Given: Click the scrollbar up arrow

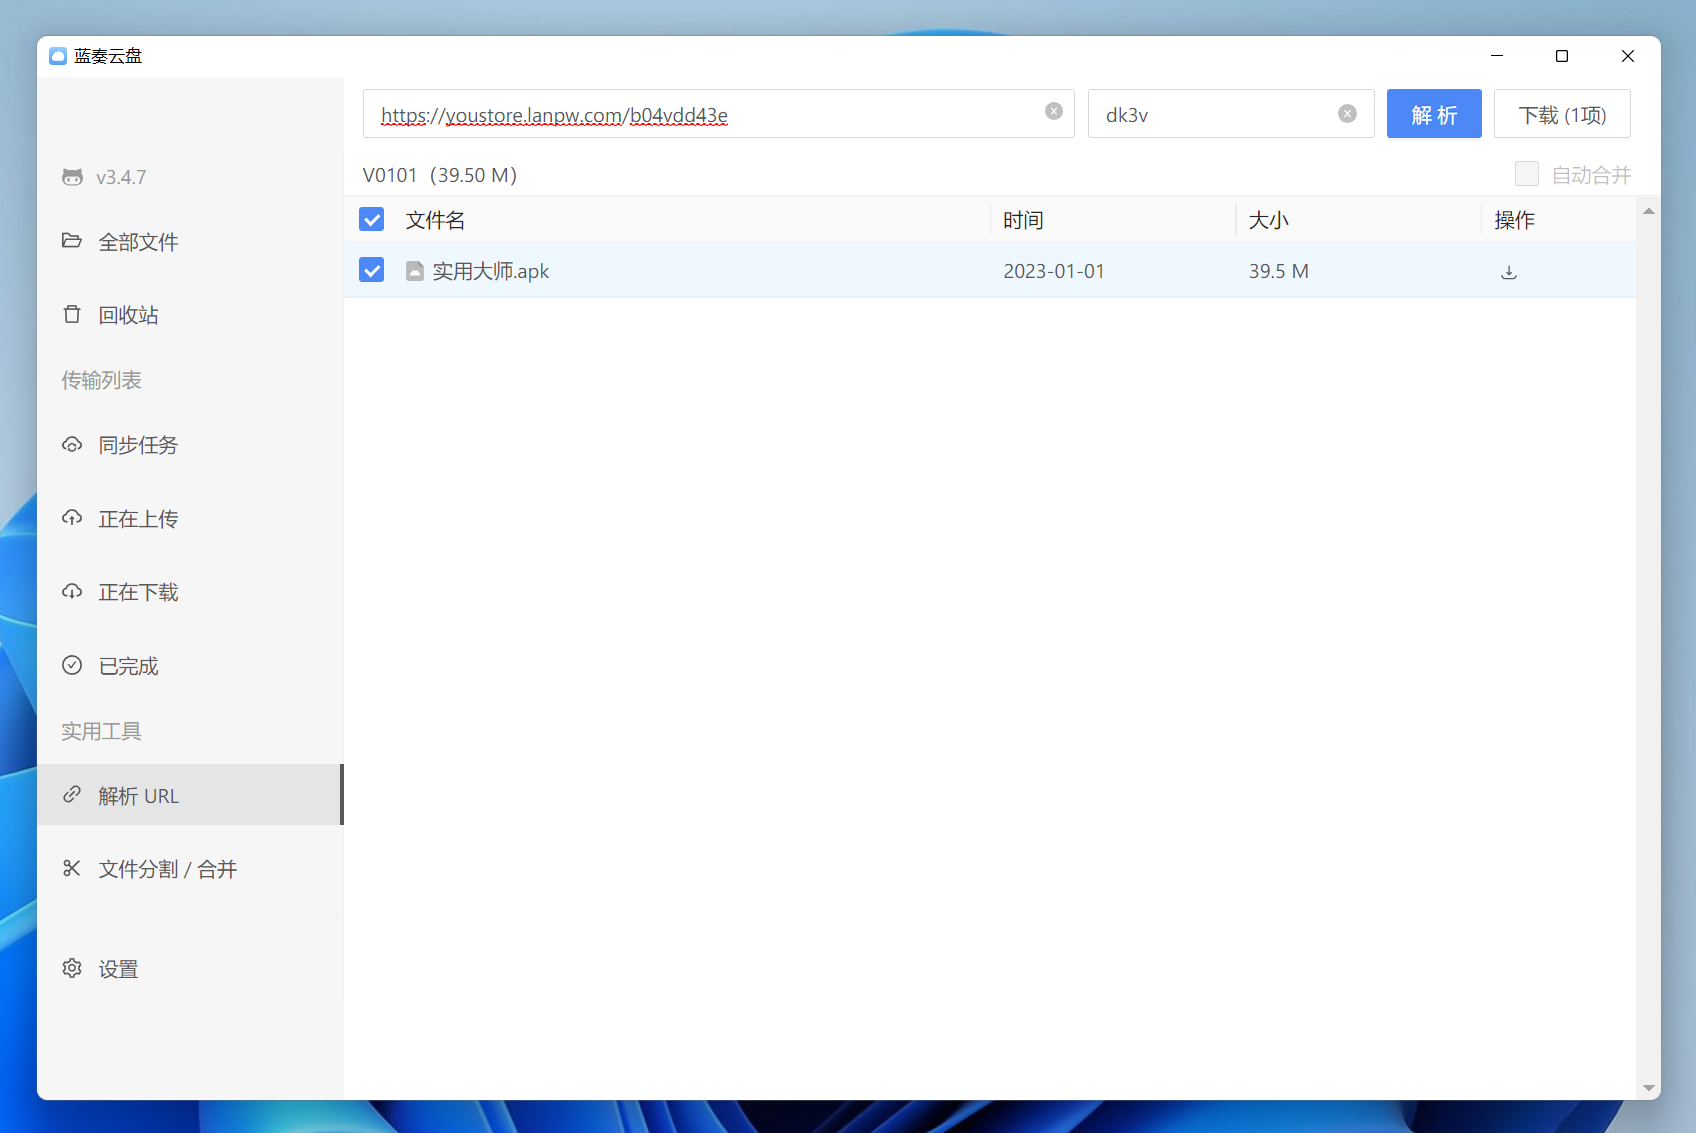Looking at the screenshot, I should coord(1649,211).
